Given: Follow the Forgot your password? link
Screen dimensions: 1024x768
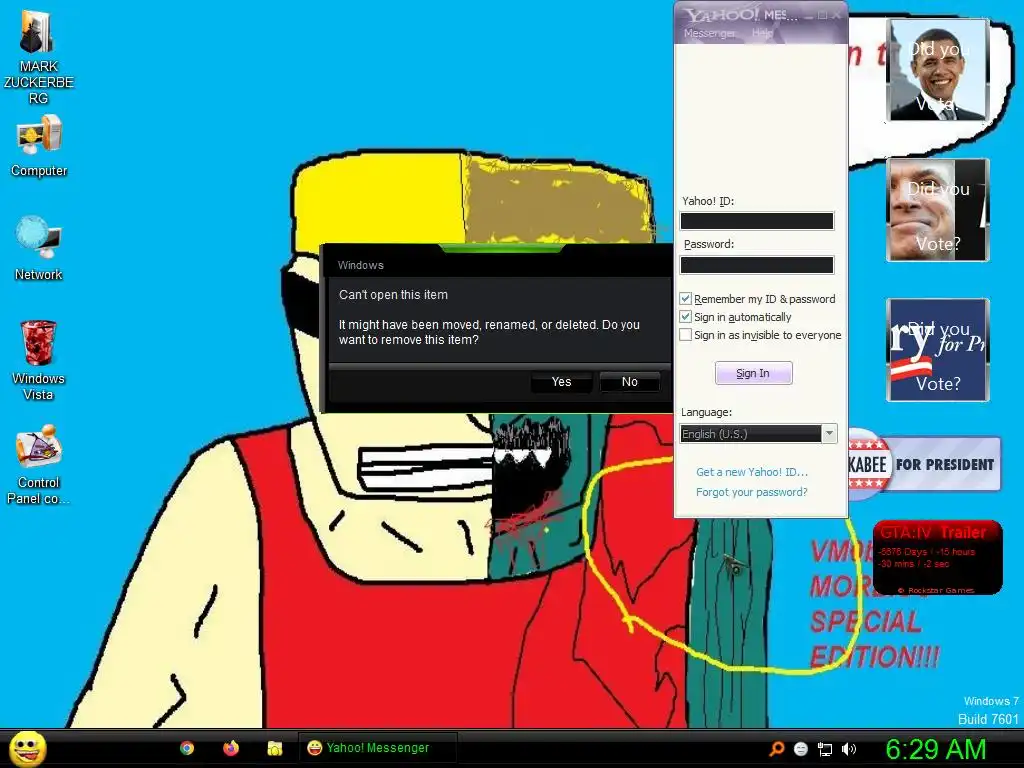Looking at the screenshot, I should click(752, 492).
